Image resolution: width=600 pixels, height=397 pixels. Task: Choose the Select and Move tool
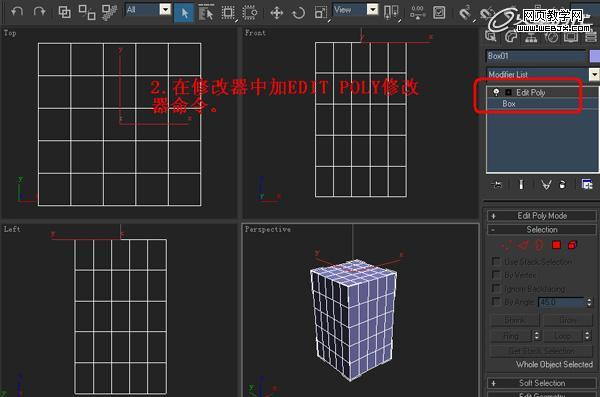point(276,13)
